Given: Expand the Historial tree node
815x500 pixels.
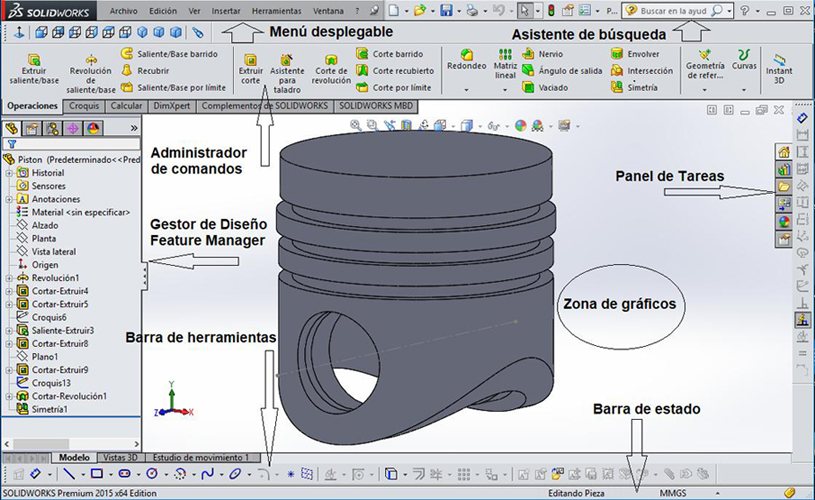Looking at the screenshot, I should coord(9,173).
